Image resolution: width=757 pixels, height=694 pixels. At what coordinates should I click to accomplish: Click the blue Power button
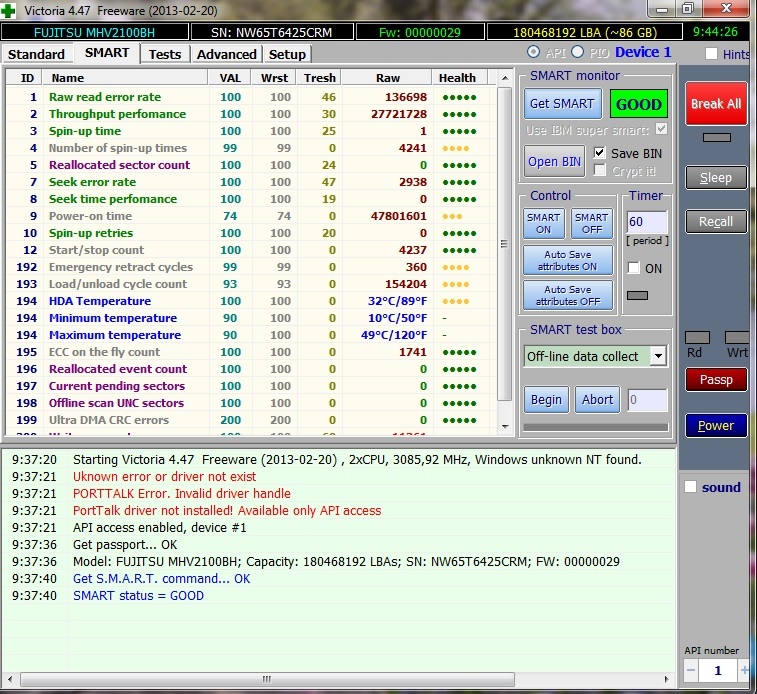[x=716, y=425]
